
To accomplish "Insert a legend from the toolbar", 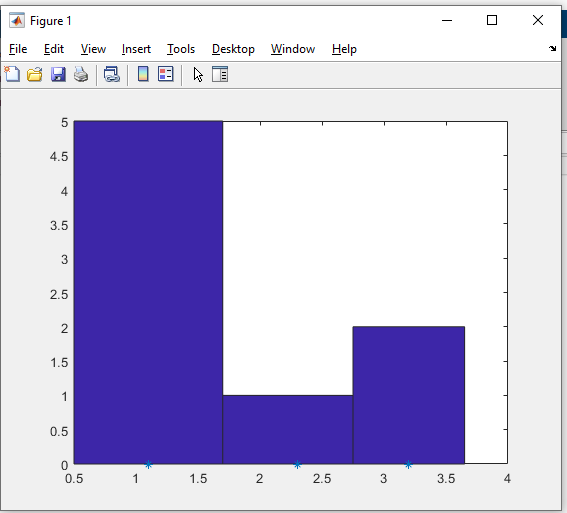I will pyautogui.click(x=166, y=74).
